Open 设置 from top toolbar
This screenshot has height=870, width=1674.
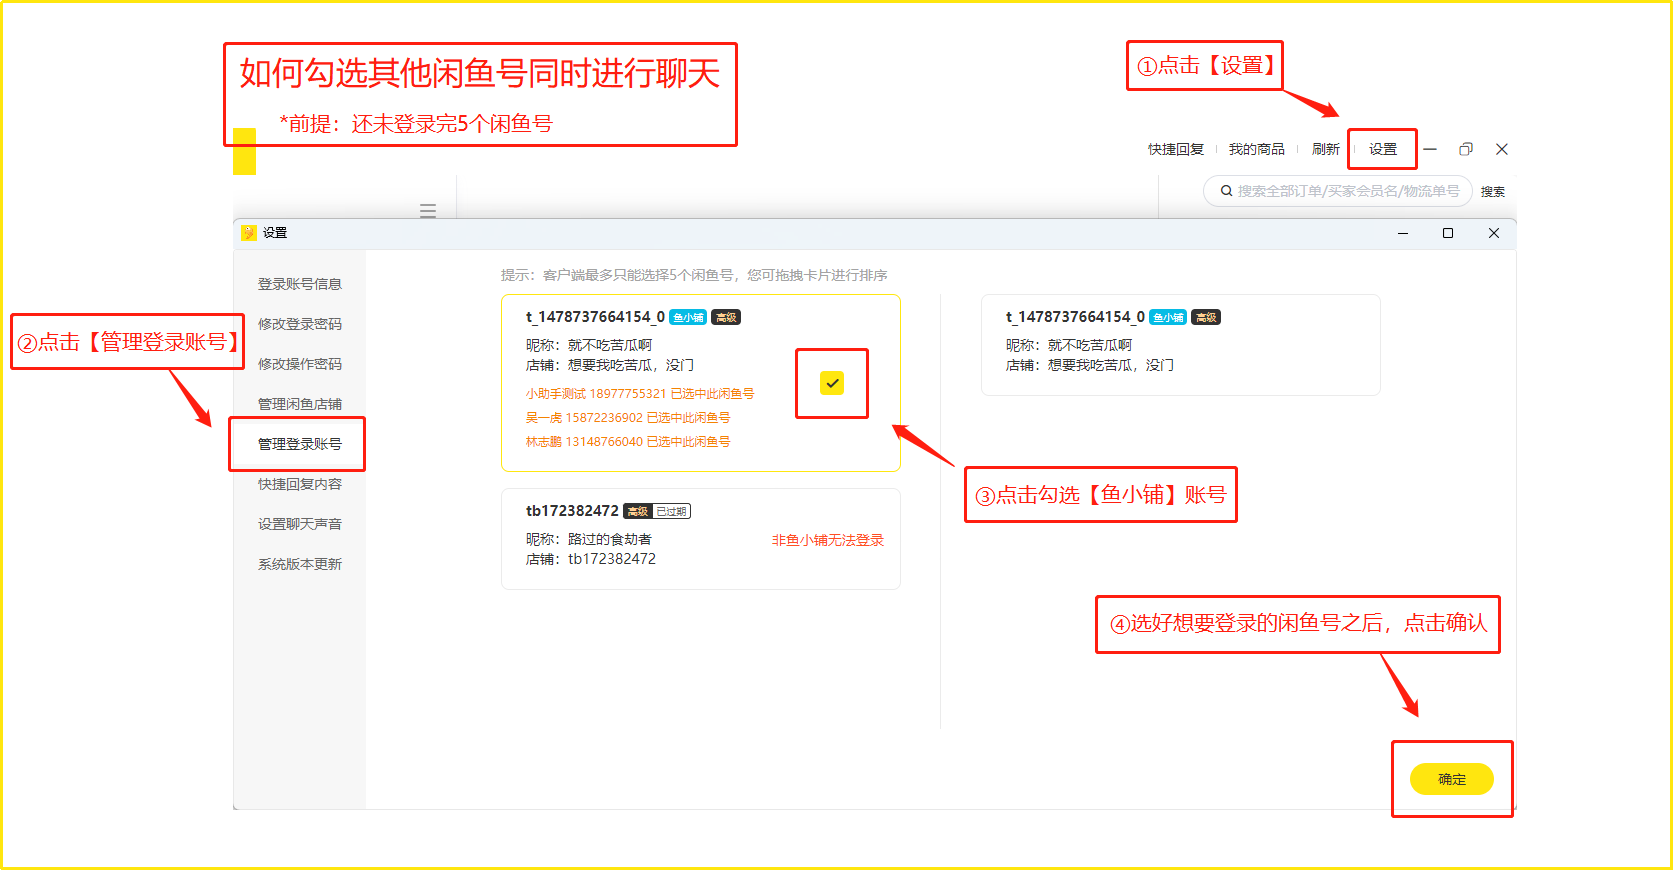click(1382, 150)
